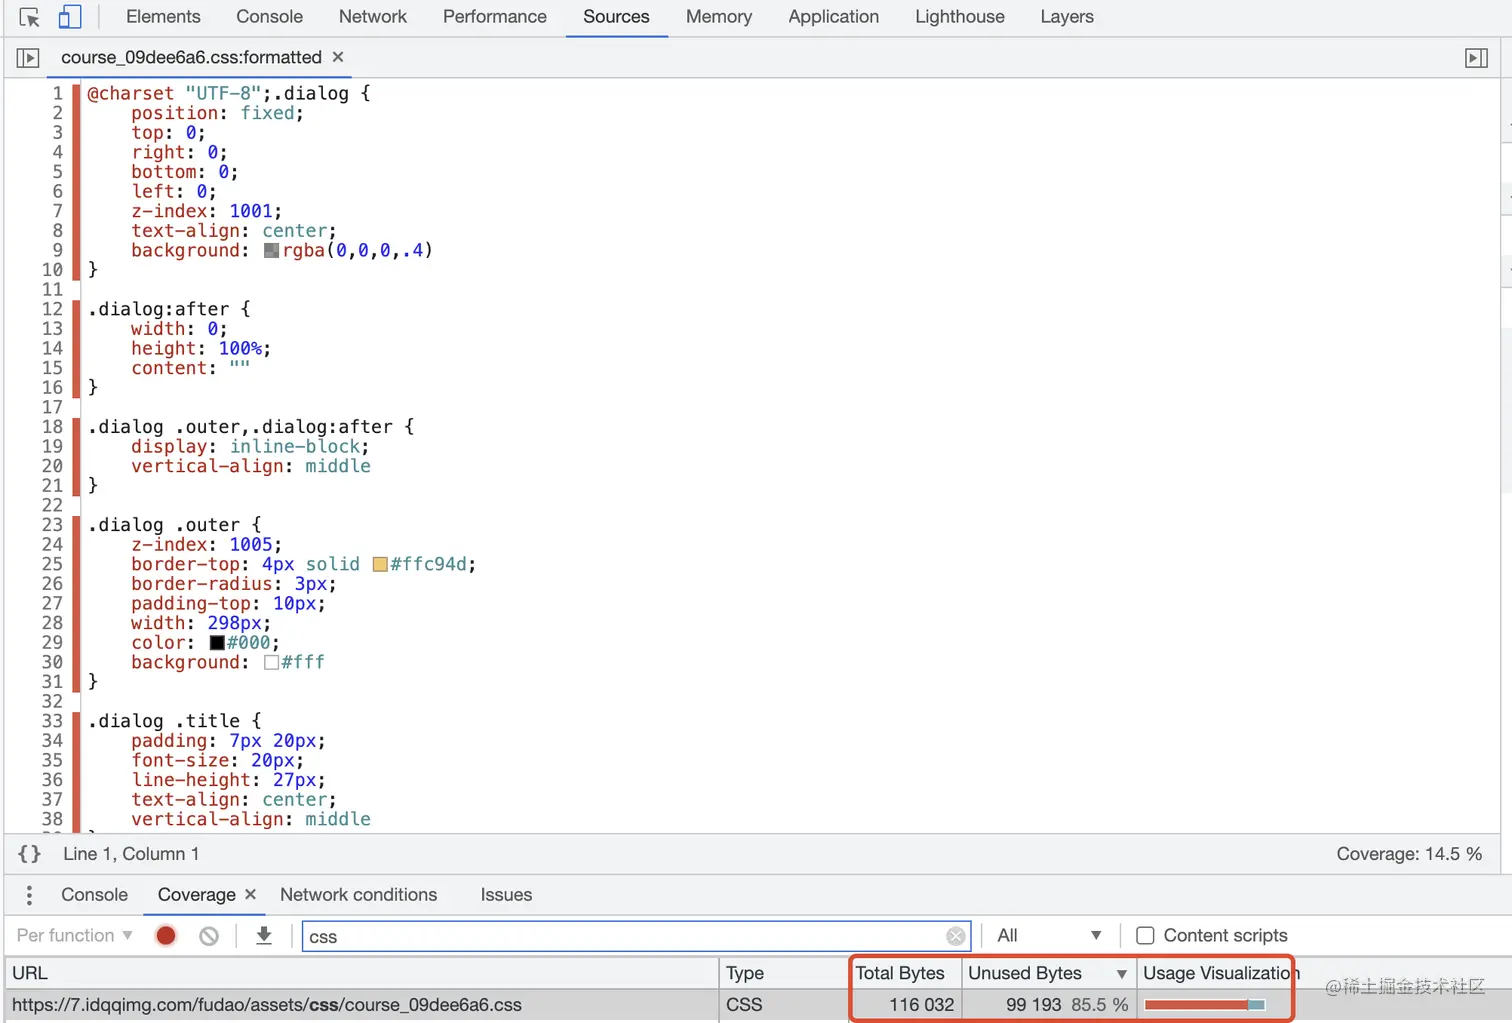
Task: Clear the css filter text field
Action: pos(956,936)
